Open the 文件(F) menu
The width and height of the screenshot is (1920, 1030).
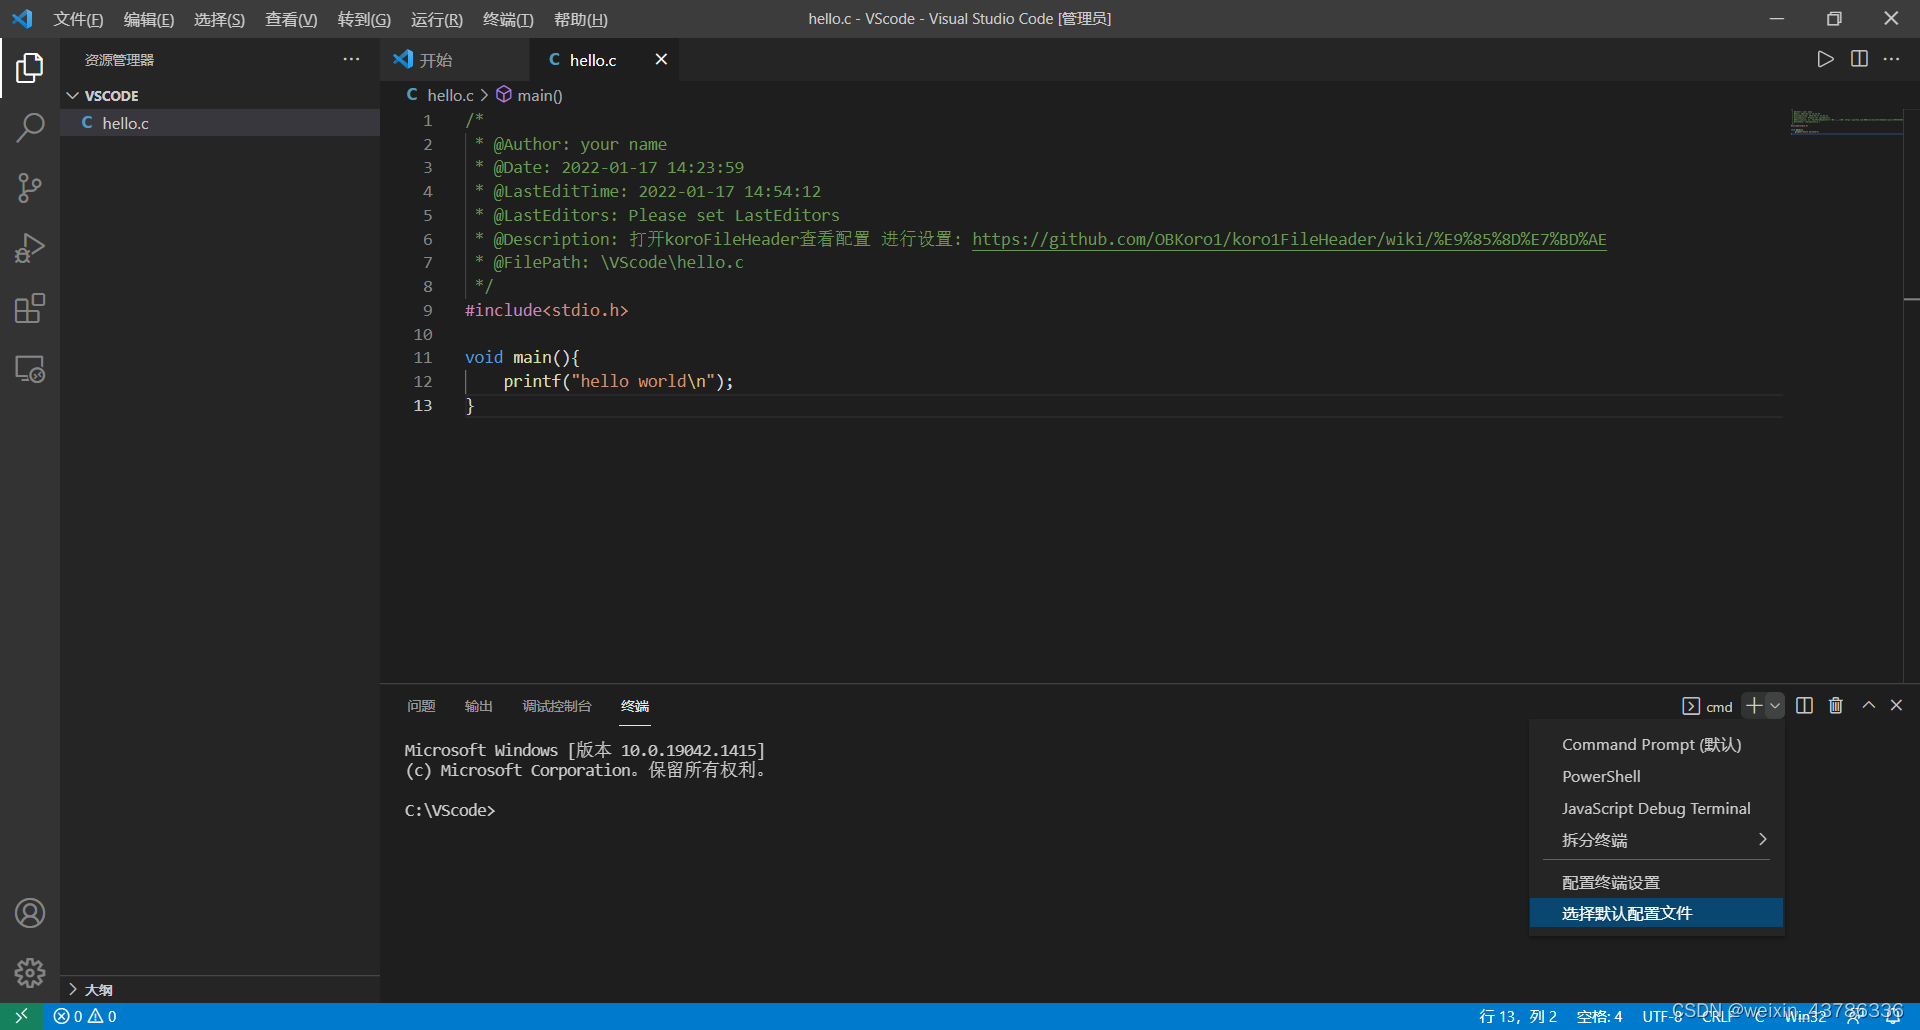(x=78, y=19)
